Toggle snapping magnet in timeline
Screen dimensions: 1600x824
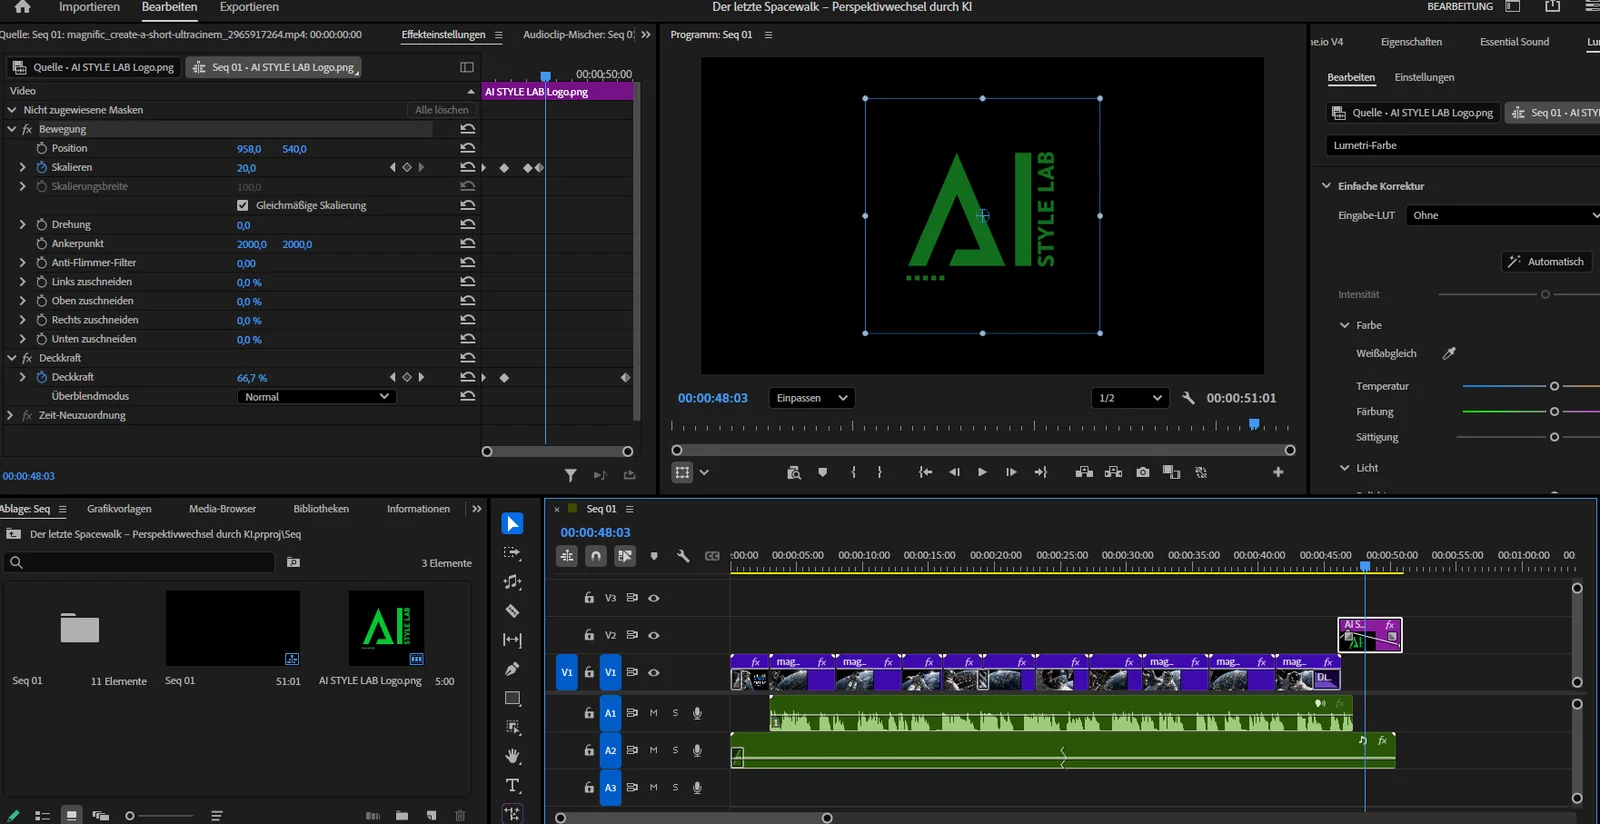pos(596,556)
